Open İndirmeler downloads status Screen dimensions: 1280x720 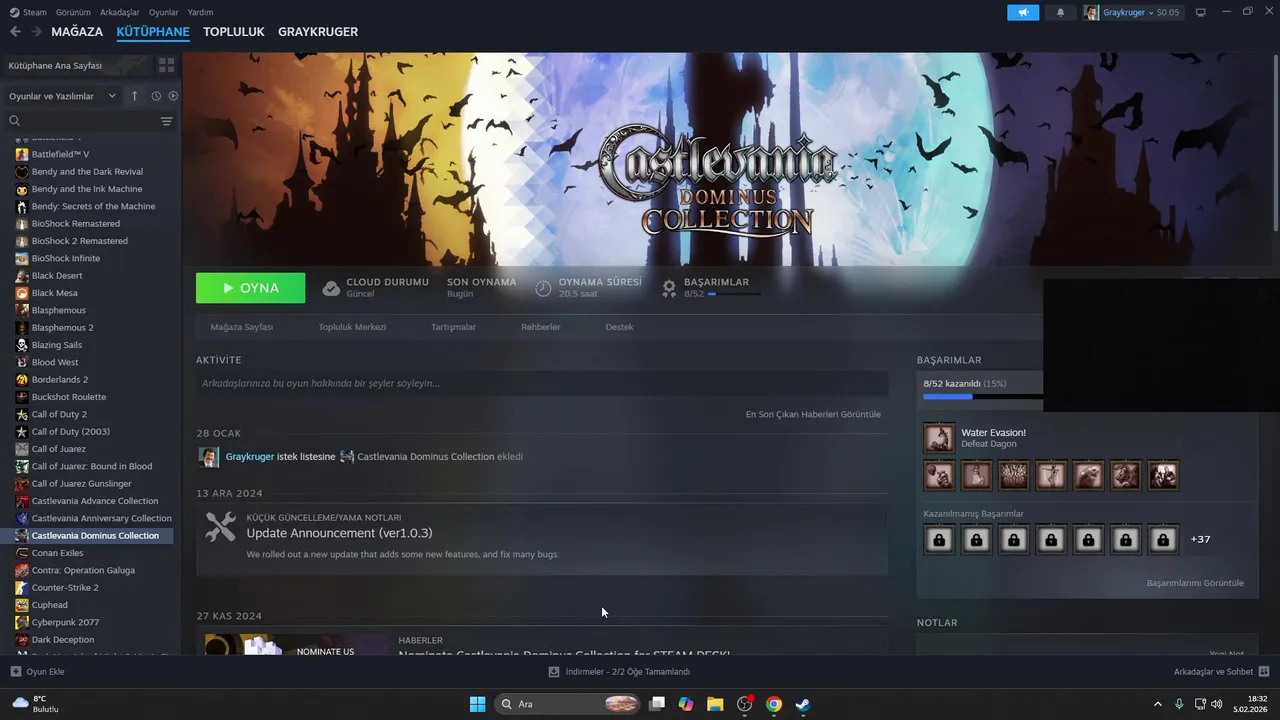(x=620, y=672)
